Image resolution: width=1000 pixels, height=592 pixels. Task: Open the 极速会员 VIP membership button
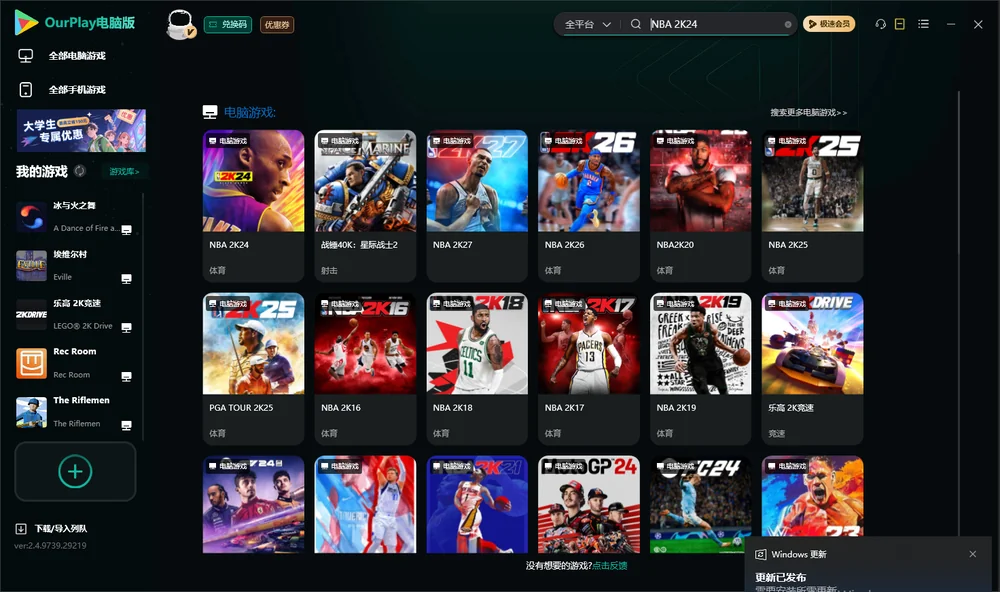click(829, 24)
